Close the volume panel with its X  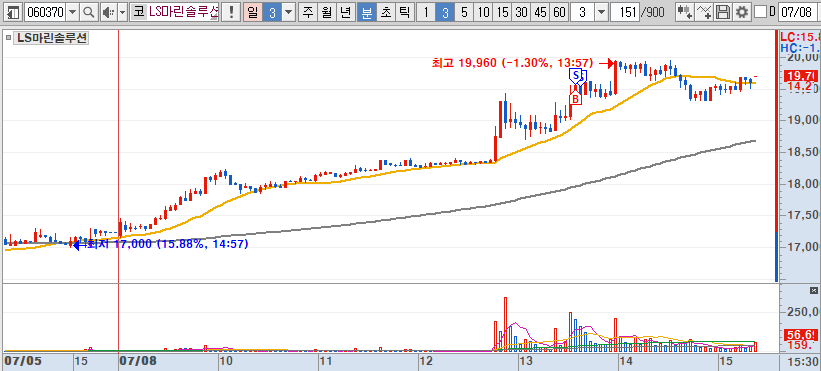(813, 290)
